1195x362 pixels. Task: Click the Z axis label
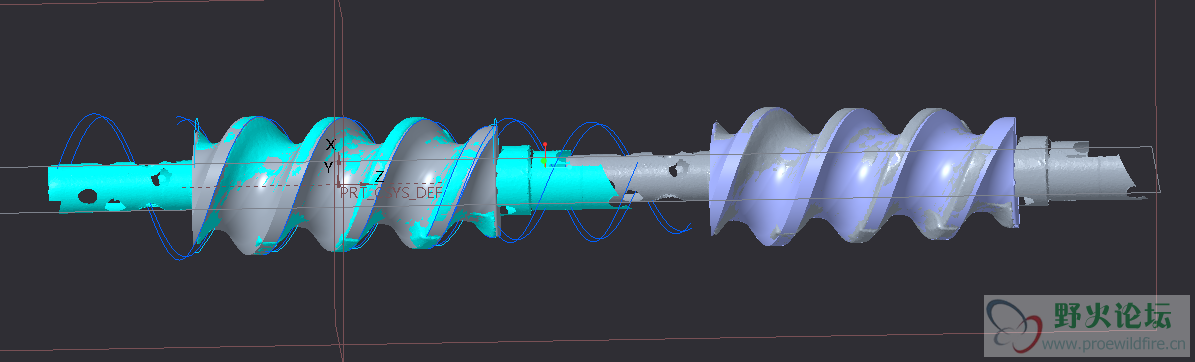click(x=379, y=177)
